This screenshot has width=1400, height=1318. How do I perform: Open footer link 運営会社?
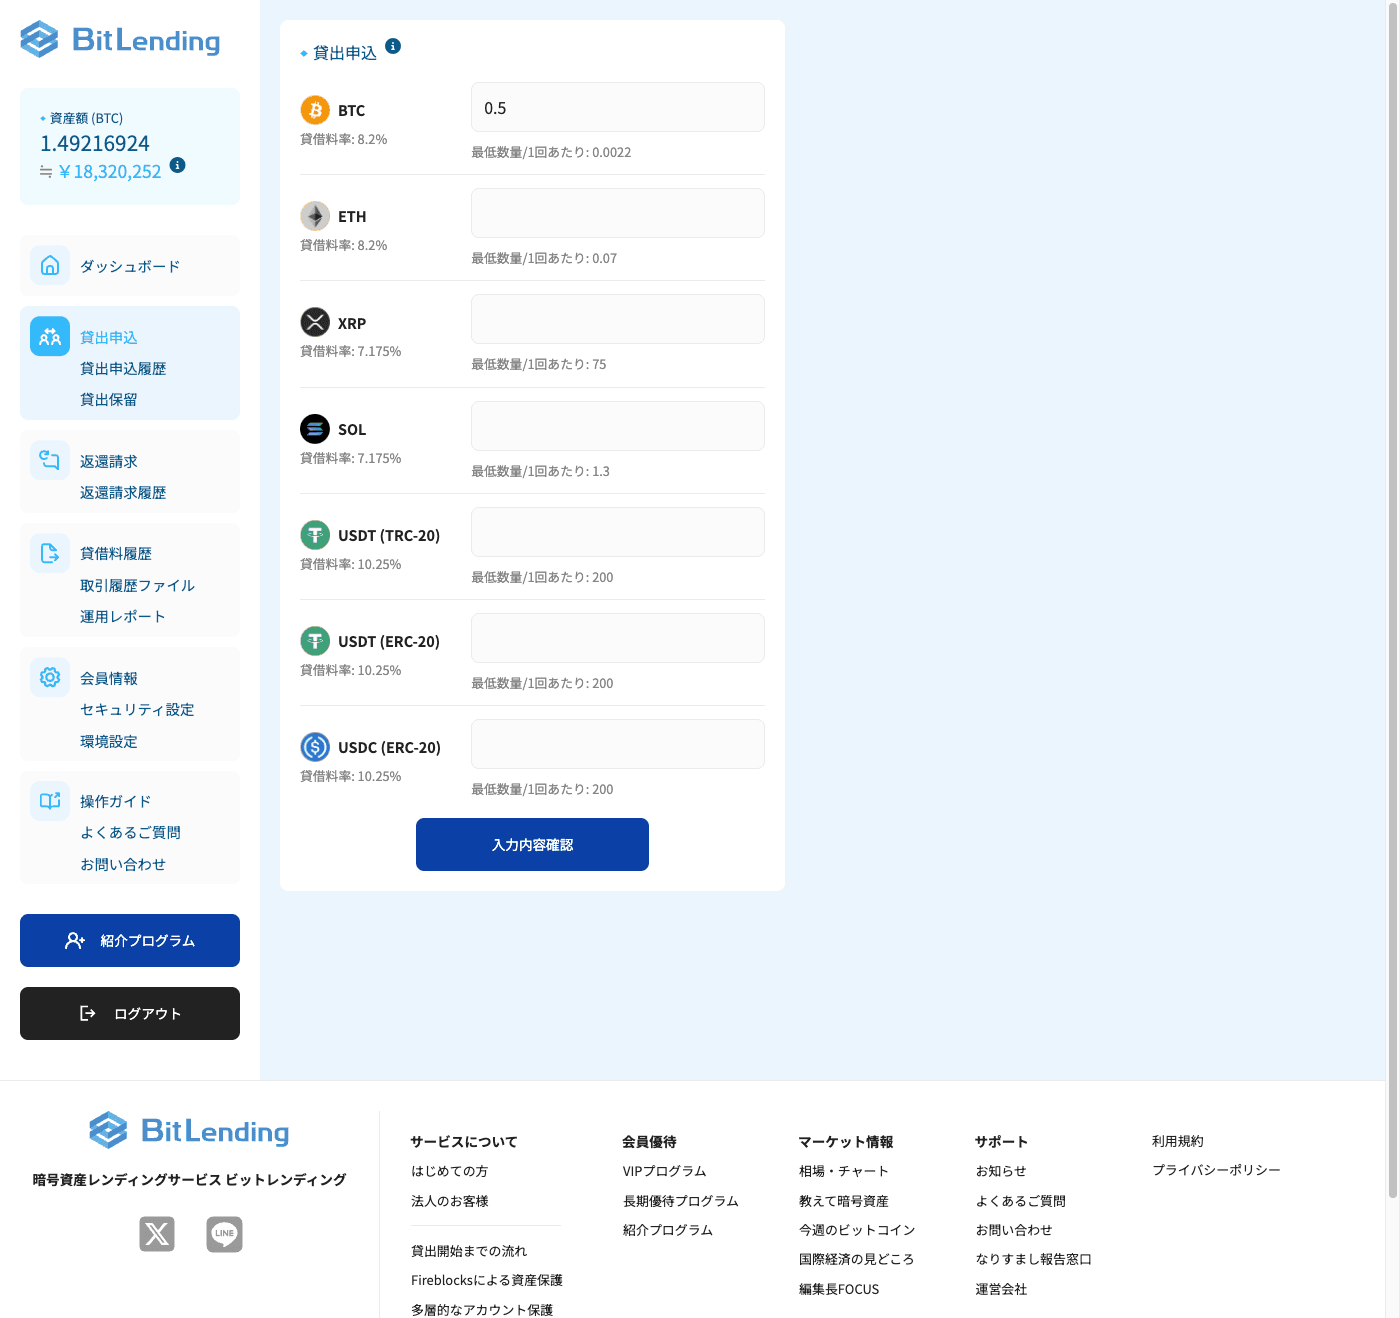(1001, 1289)
